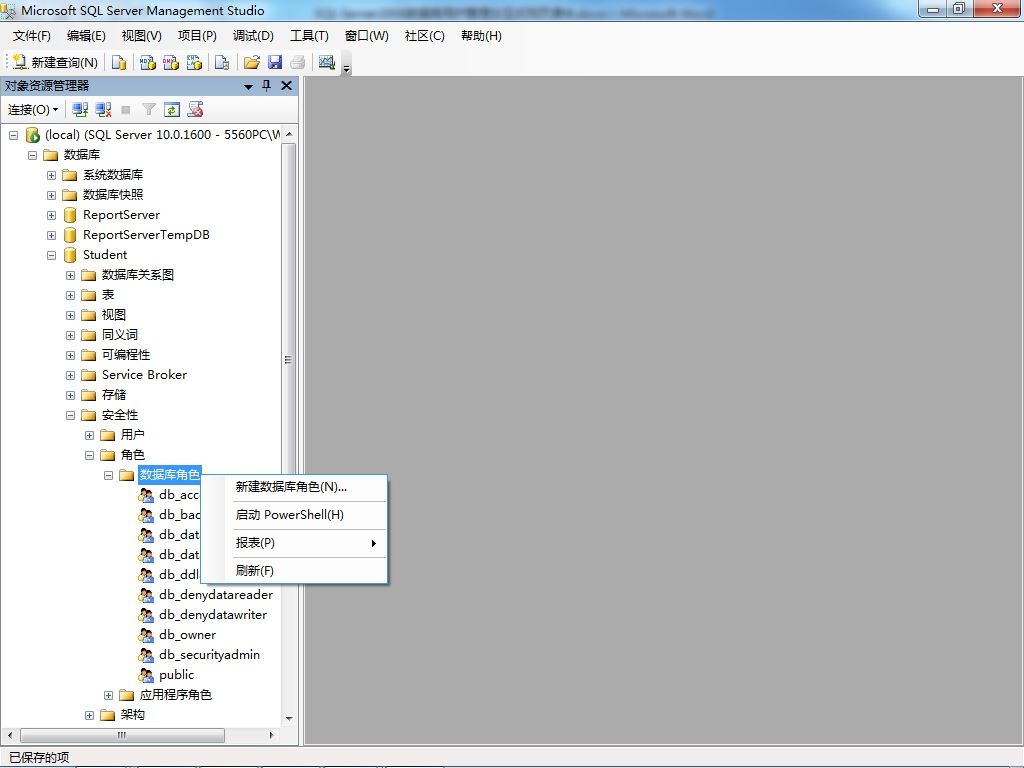Click the Database Engine Query icon

pos(119,62)
